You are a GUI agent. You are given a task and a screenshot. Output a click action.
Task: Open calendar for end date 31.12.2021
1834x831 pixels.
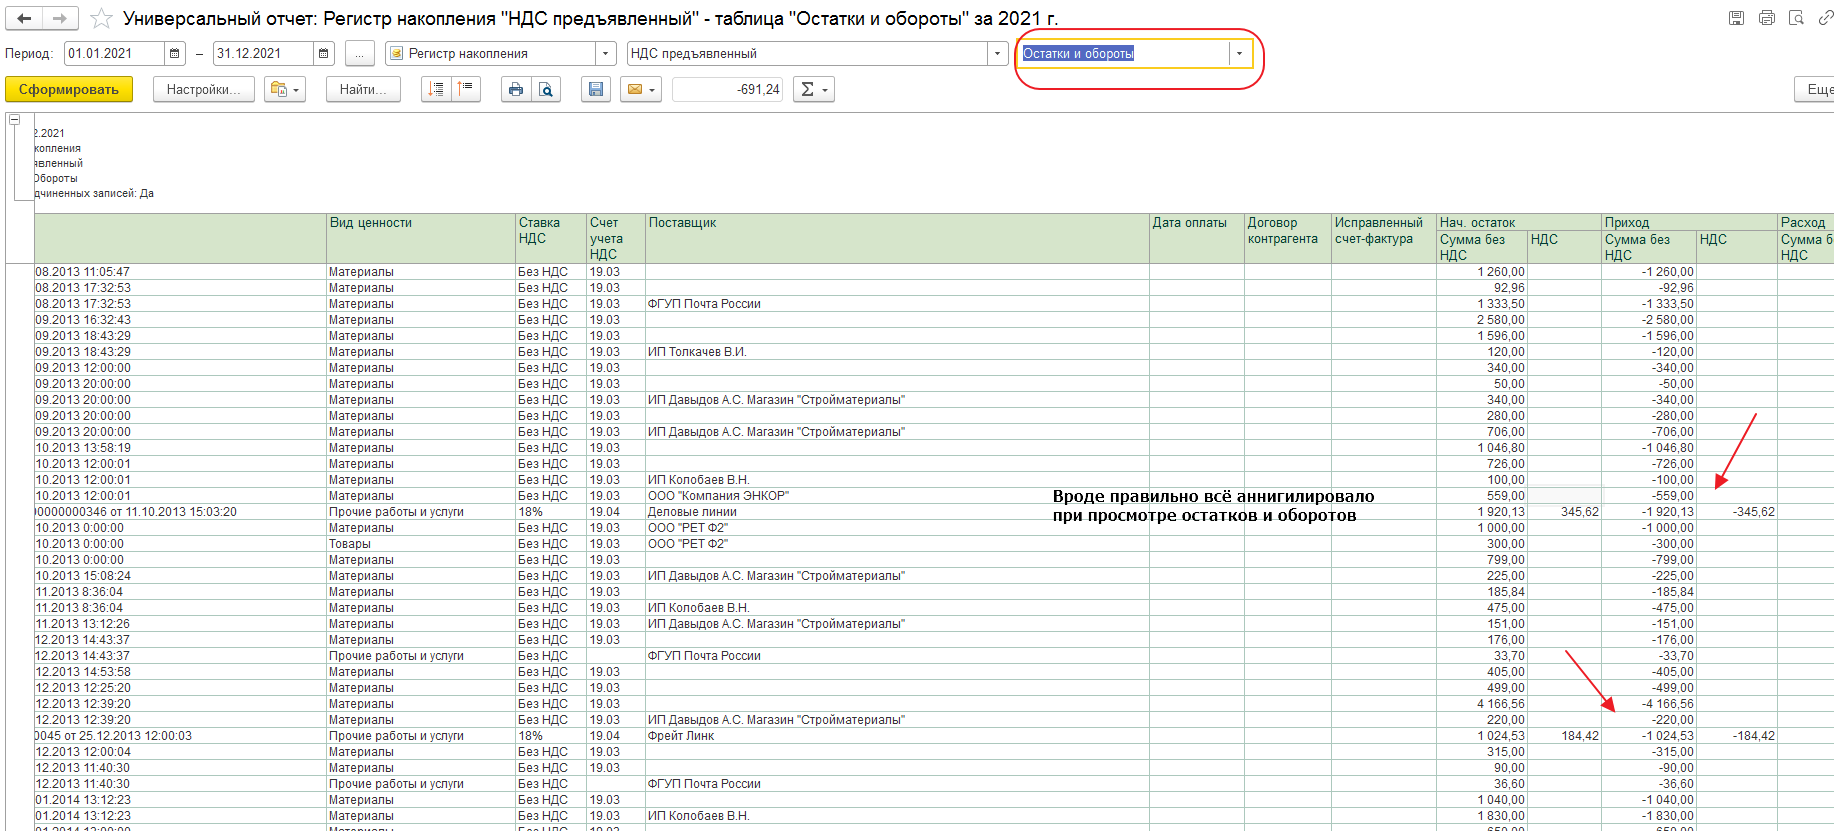[x=323, y=54]
